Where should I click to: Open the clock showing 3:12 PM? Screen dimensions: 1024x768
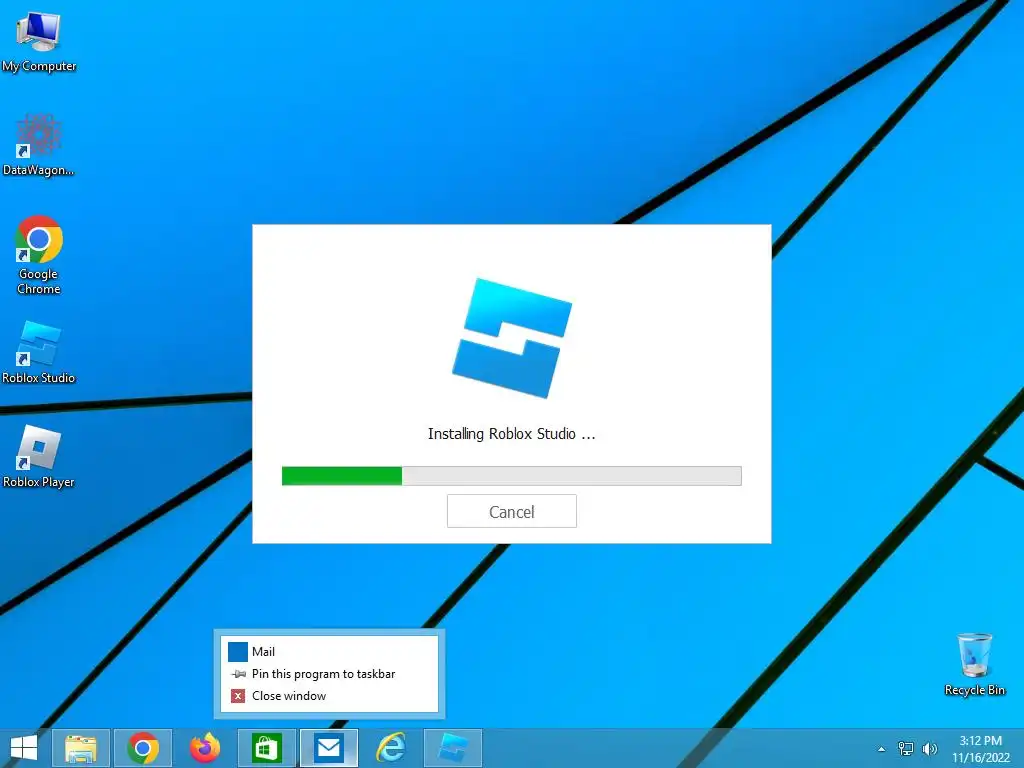tap(981, 748)
